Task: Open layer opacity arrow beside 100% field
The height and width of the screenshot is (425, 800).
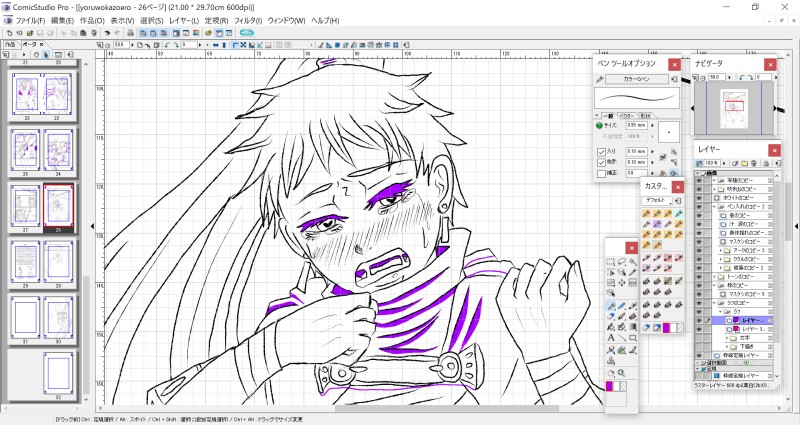Action: pos(724,163)
